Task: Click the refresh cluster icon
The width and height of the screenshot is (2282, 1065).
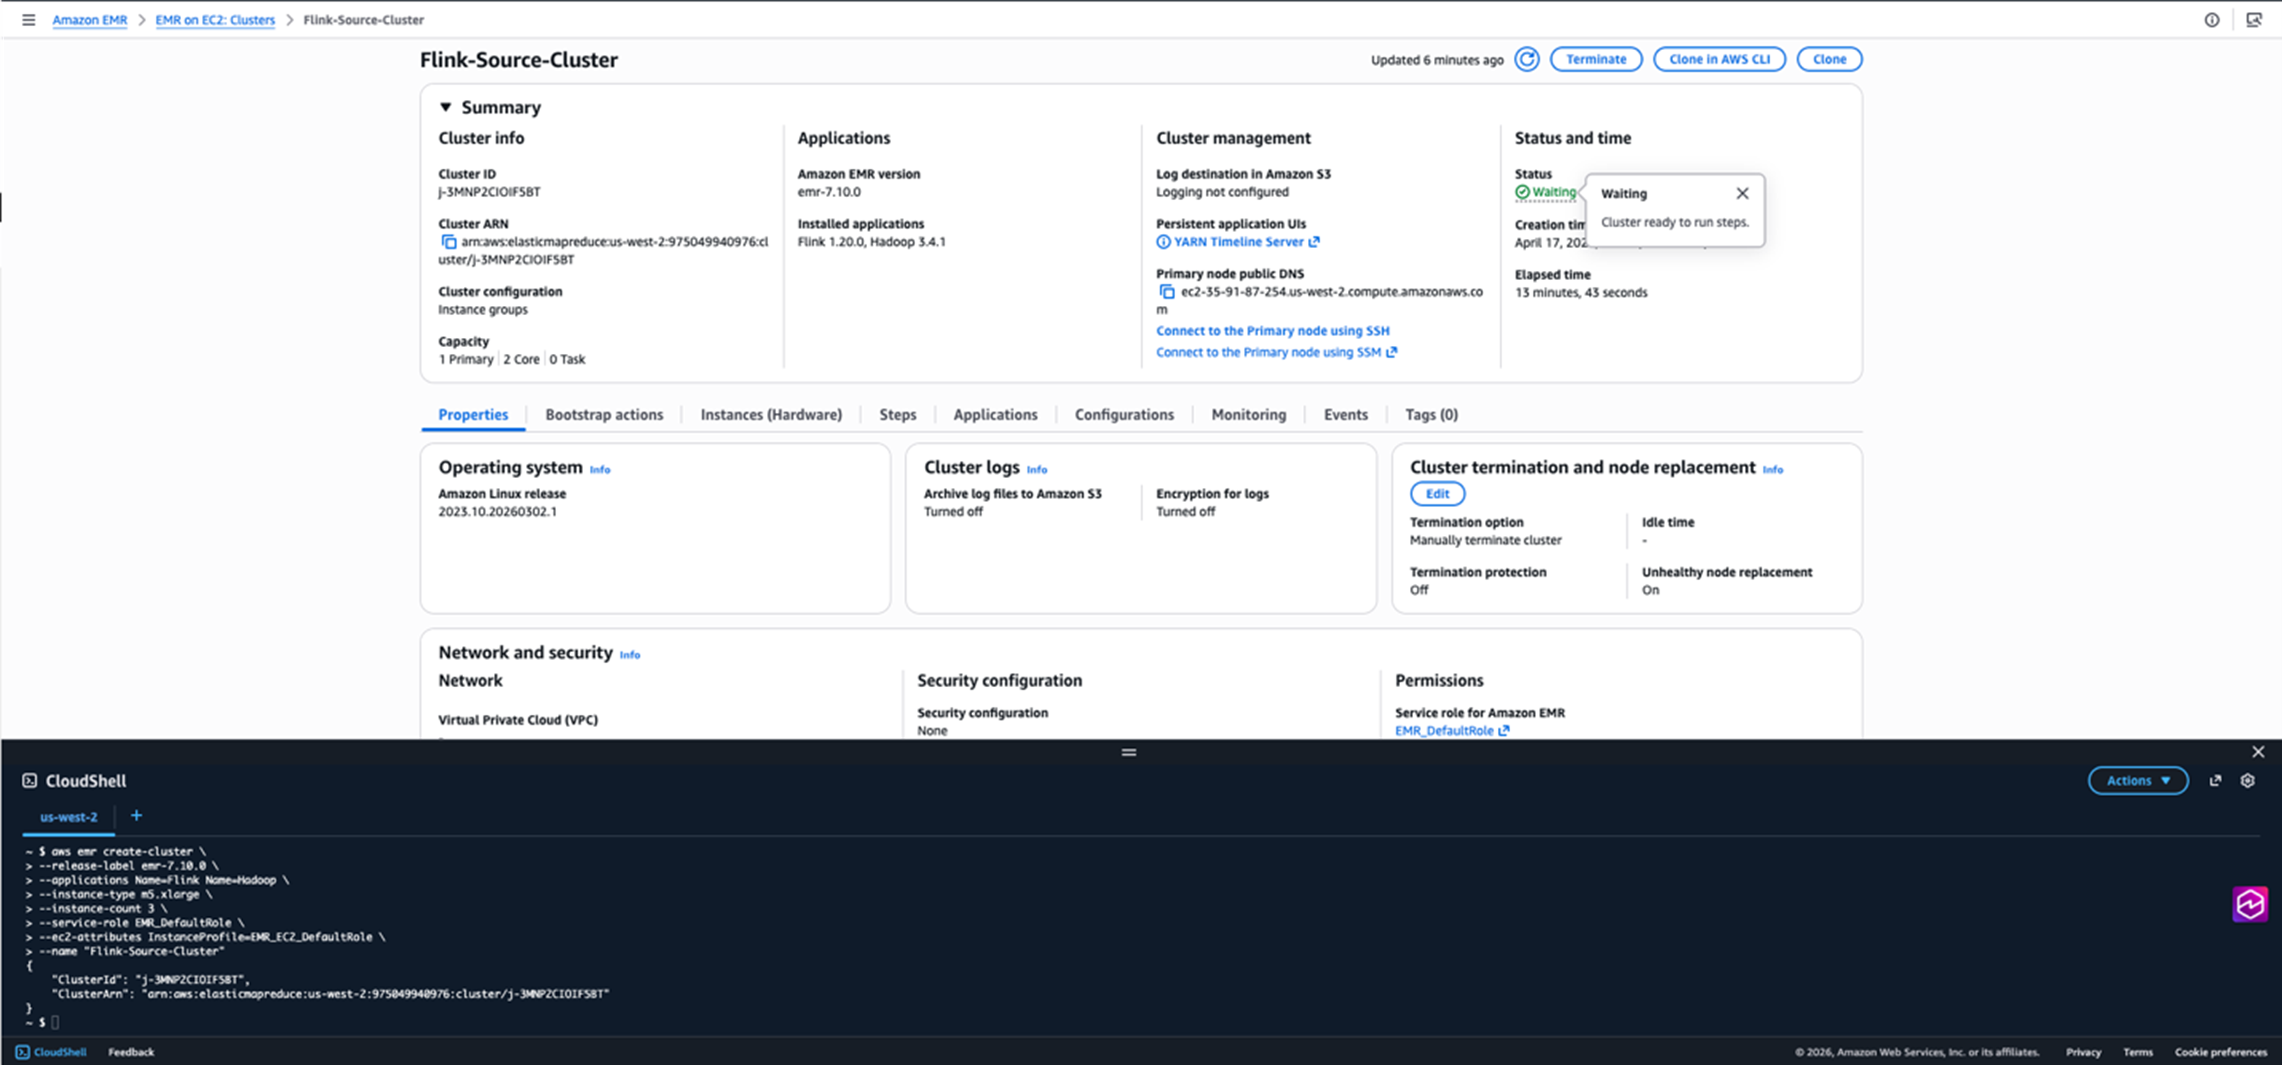Action: point(1526,59)
